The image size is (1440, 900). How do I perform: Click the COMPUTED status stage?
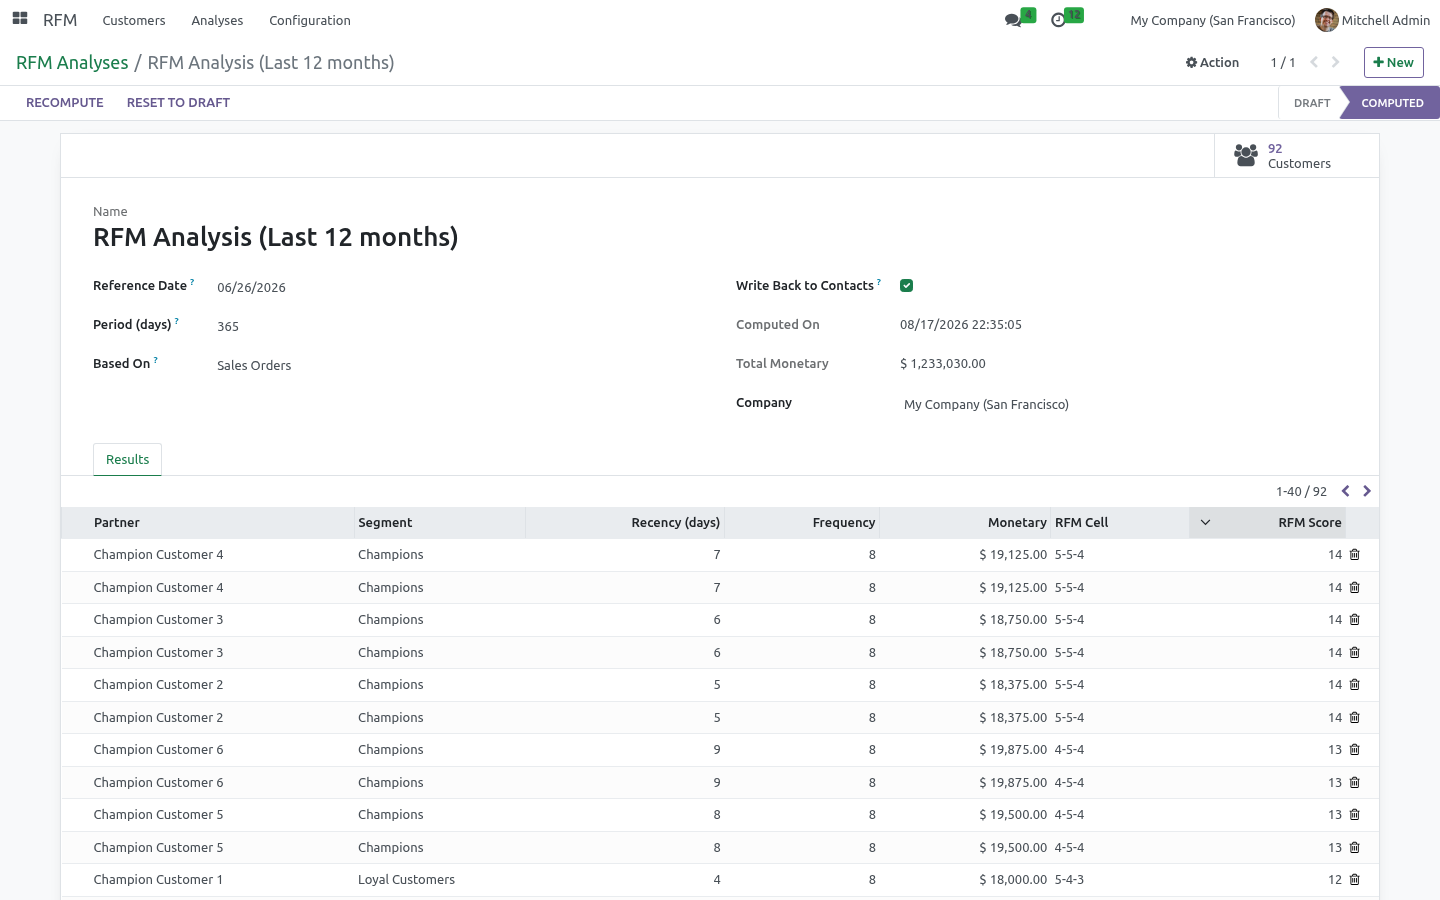pos(1392,103)
